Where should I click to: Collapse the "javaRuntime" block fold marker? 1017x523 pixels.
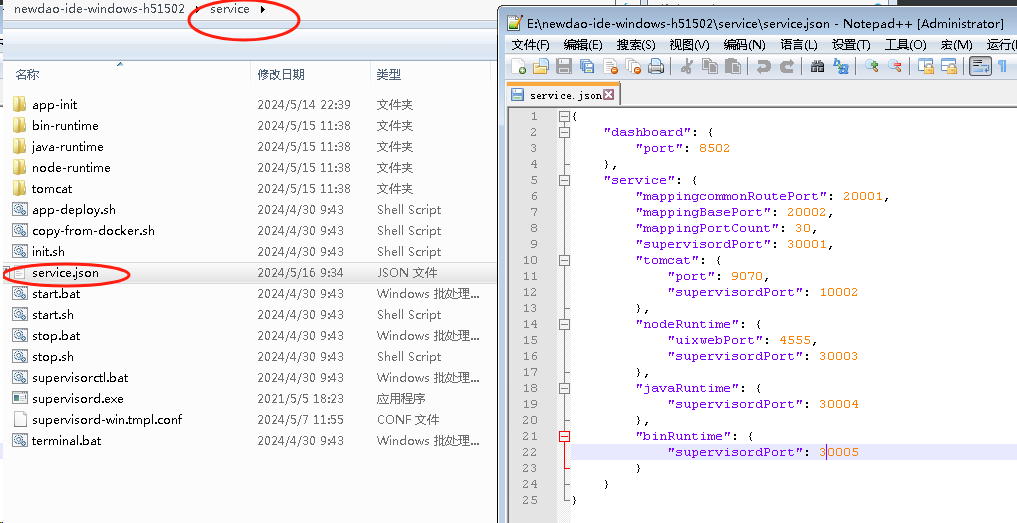click(564, 388)
